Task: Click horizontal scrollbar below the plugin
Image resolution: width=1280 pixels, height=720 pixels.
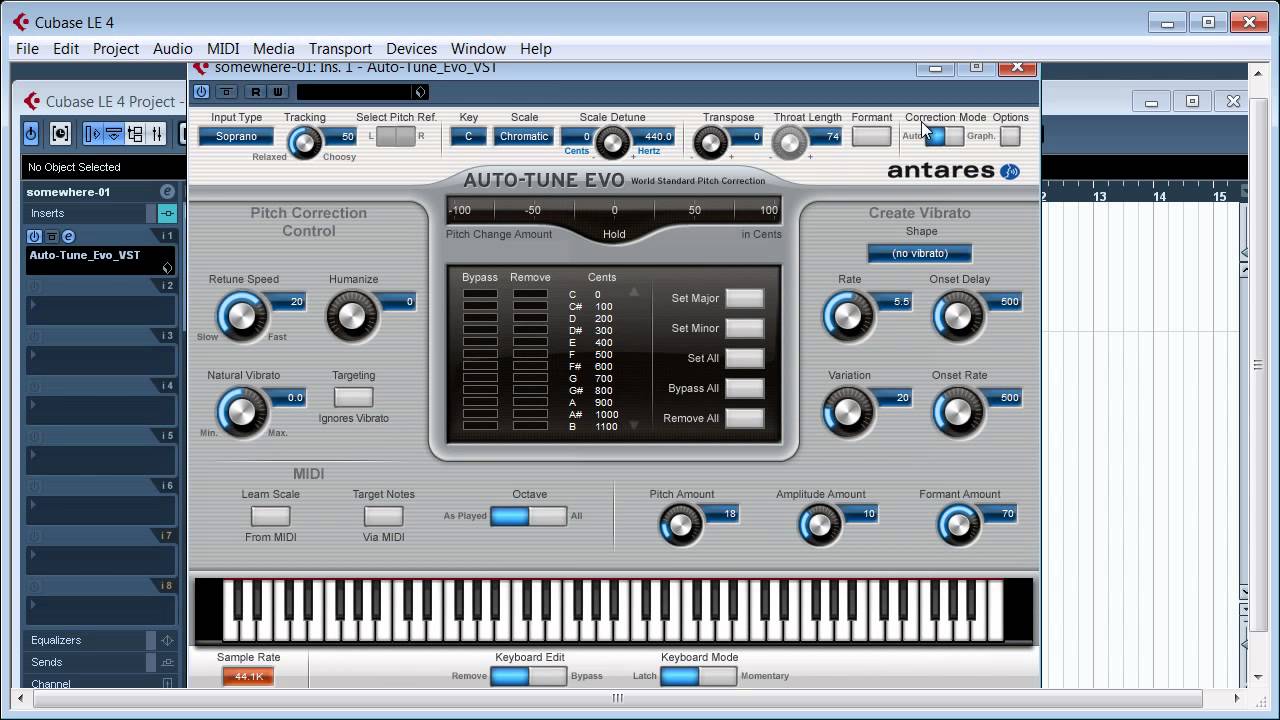Action: point(617,698)
